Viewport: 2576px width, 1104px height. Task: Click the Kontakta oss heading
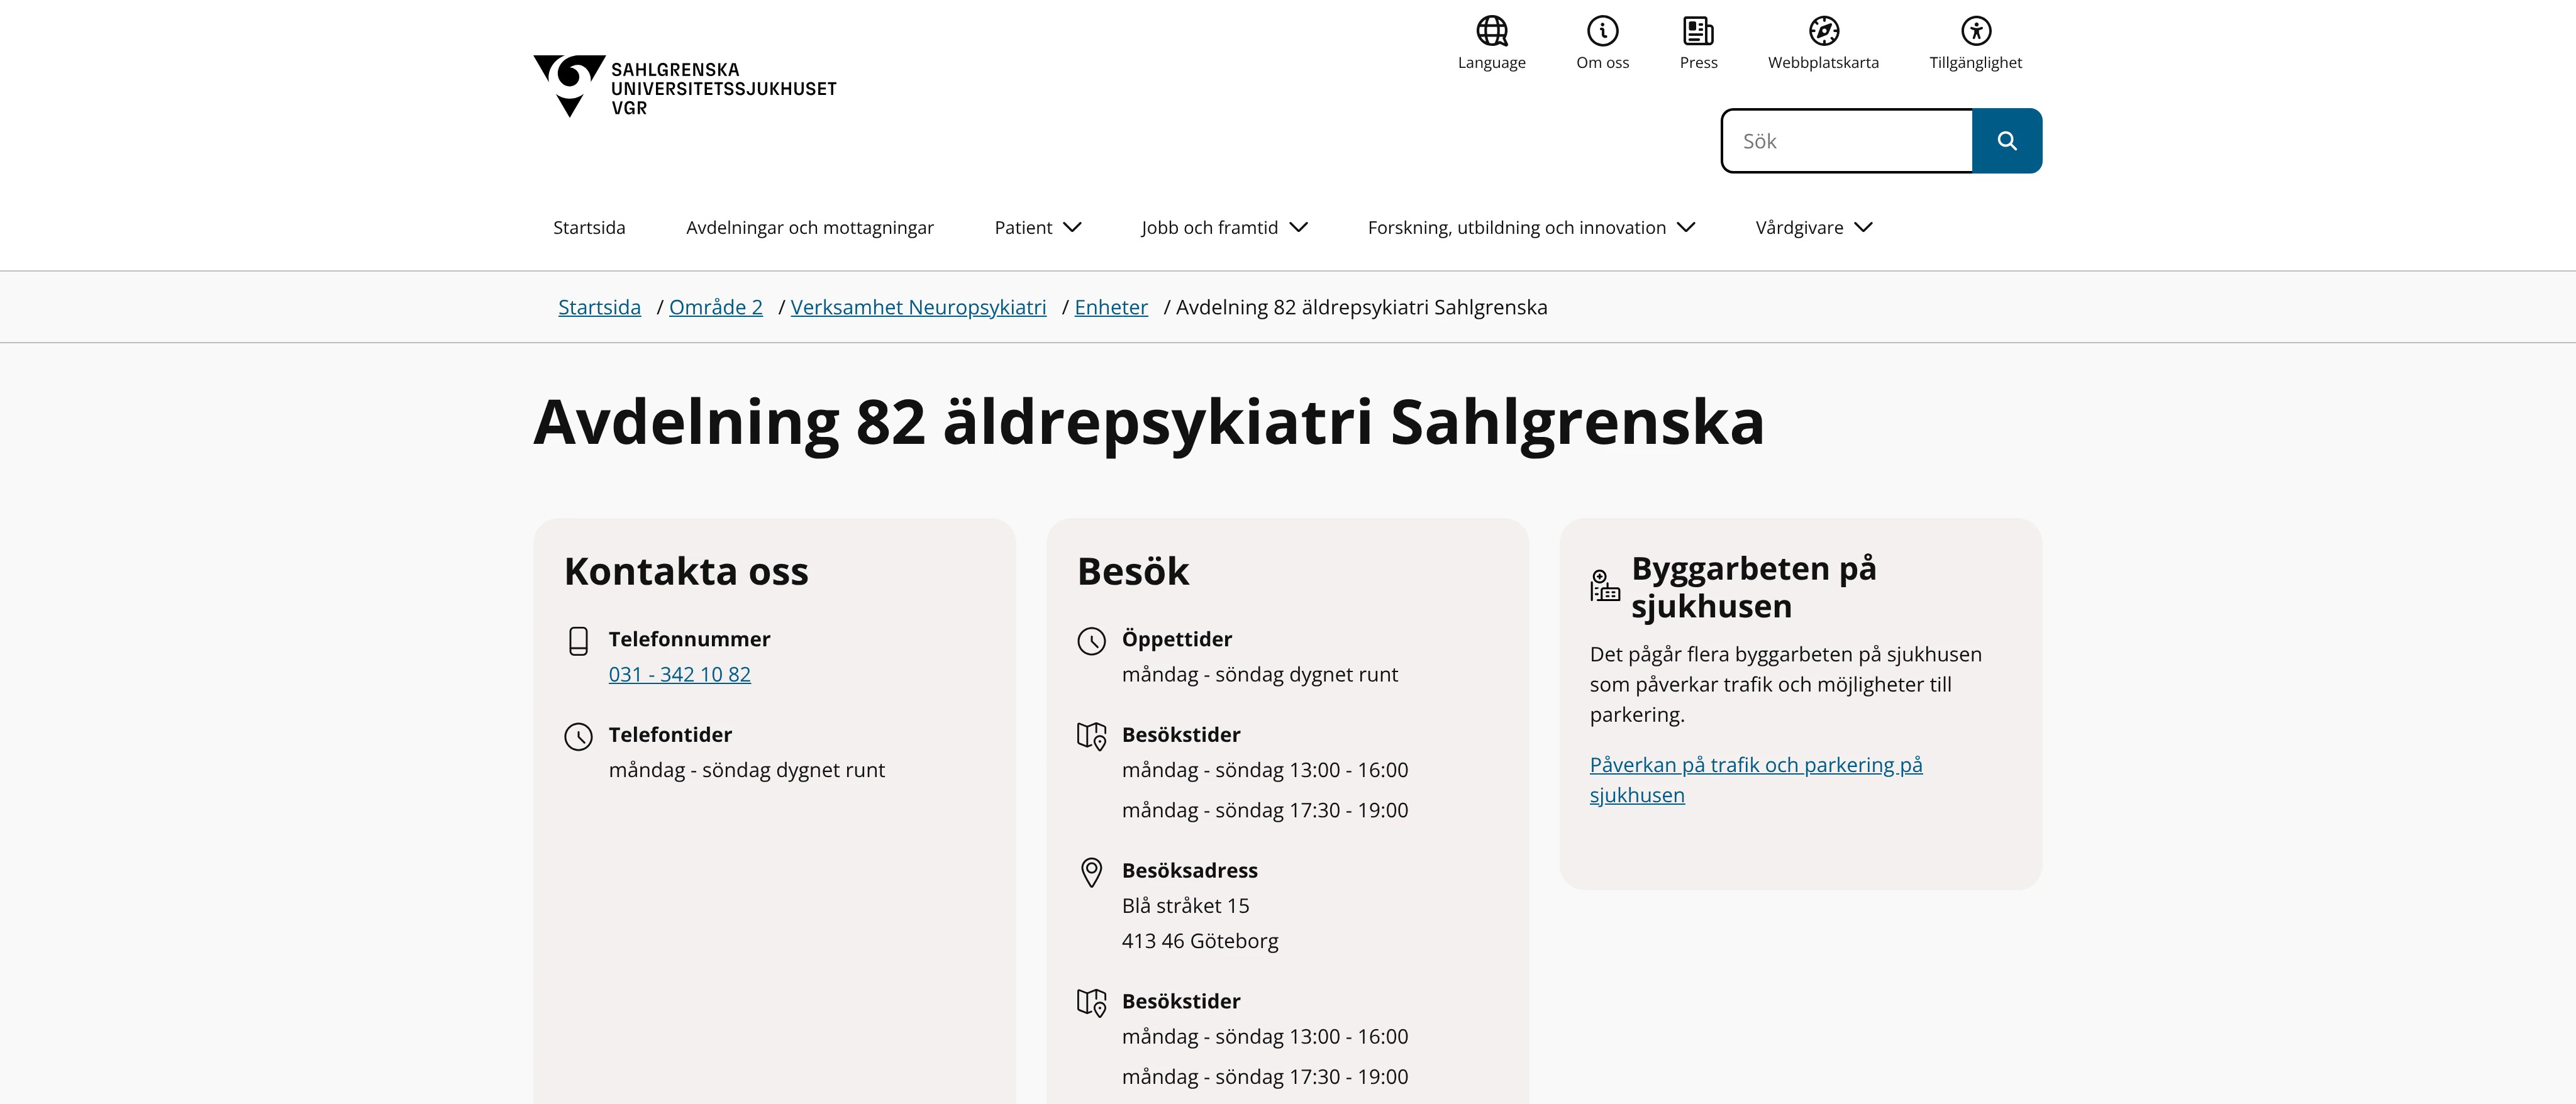click(686, 571)
